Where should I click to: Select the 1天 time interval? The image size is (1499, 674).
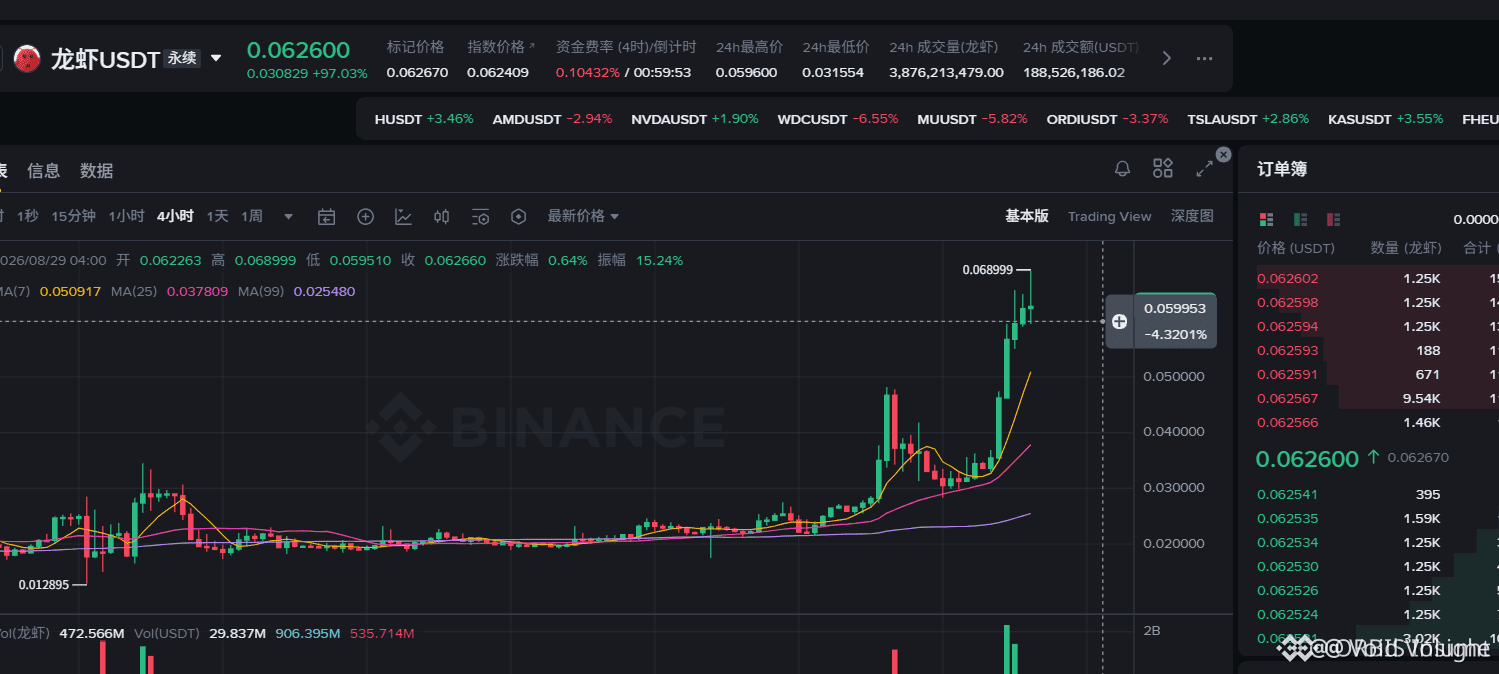(x=218, y=216)
